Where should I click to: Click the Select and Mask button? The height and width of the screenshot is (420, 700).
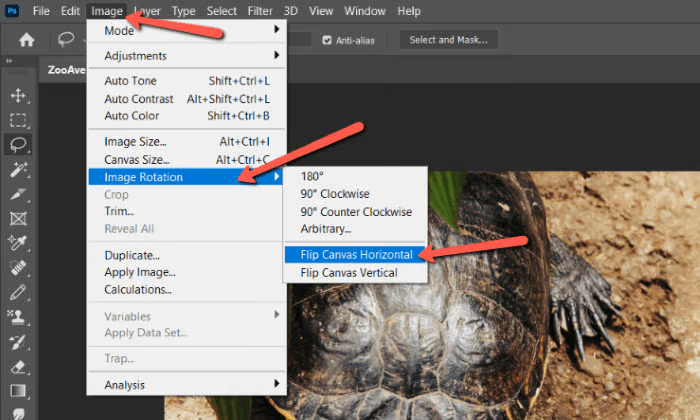pos(448,40)
